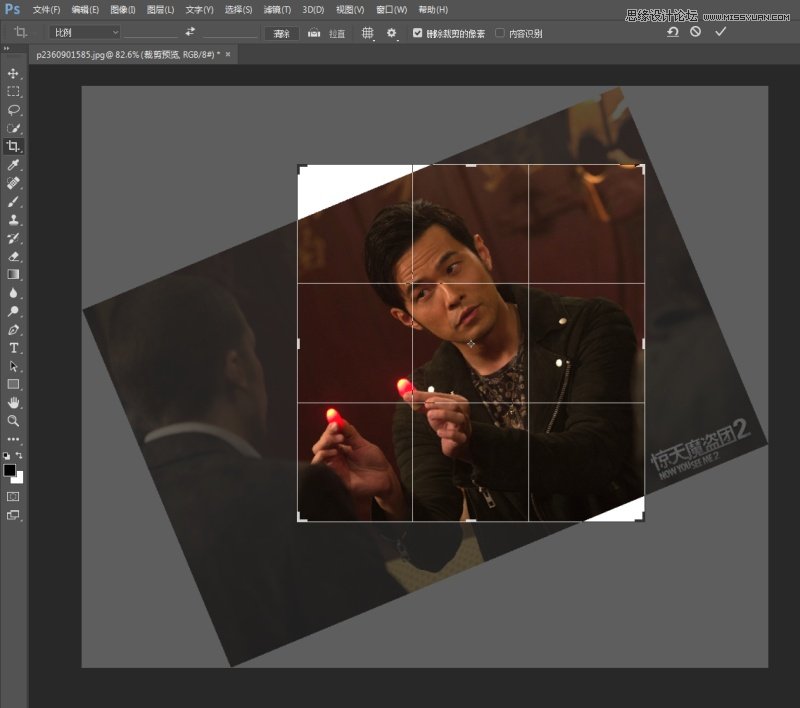Enable the 内容识别 checkbox
800x708 pixels.
(x=500, y=33)
